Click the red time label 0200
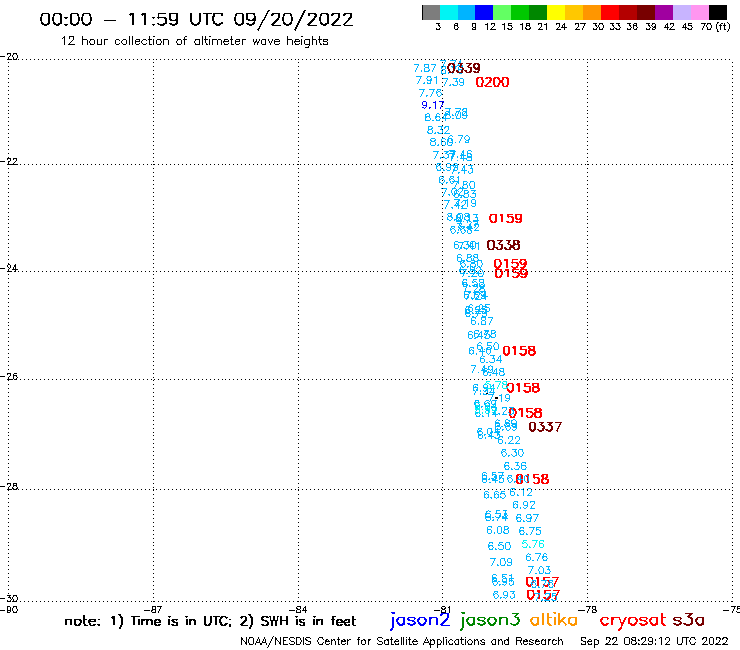Image resolution: width=740 pixels, height=650 pixels. coord(492,83)
